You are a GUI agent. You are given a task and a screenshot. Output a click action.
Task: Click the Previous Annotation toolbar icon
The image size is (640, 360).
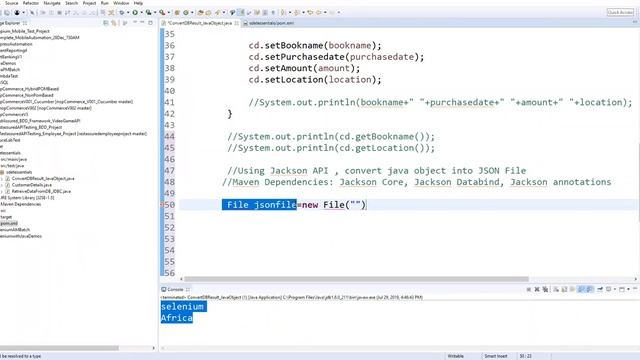297,12
